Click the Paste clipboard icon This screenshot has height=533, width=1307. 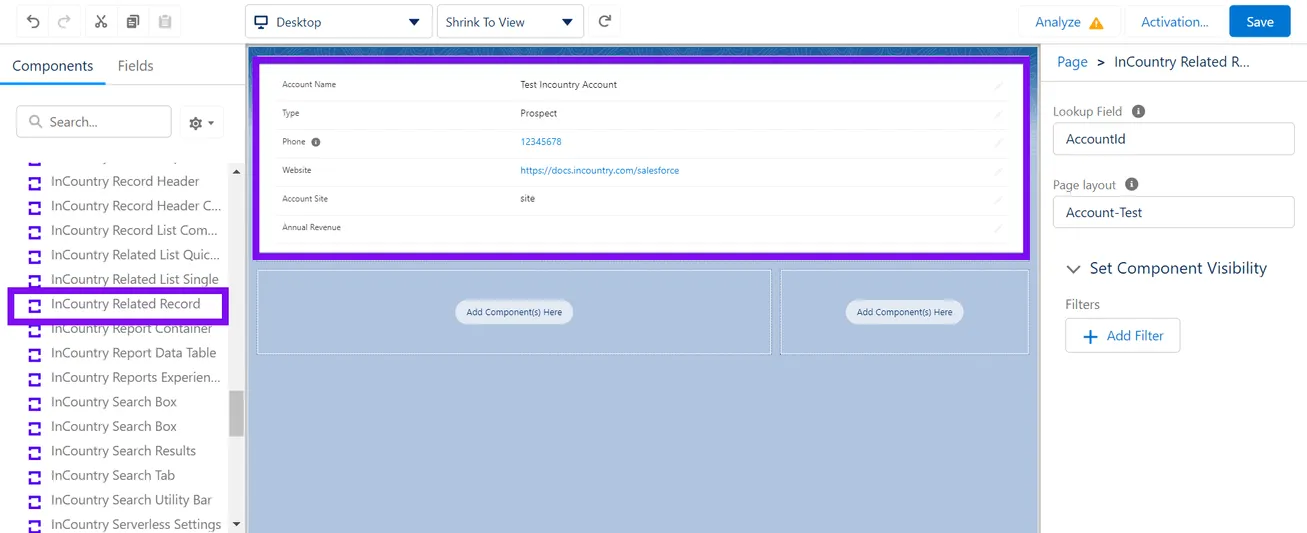click(x=165, y=22)
